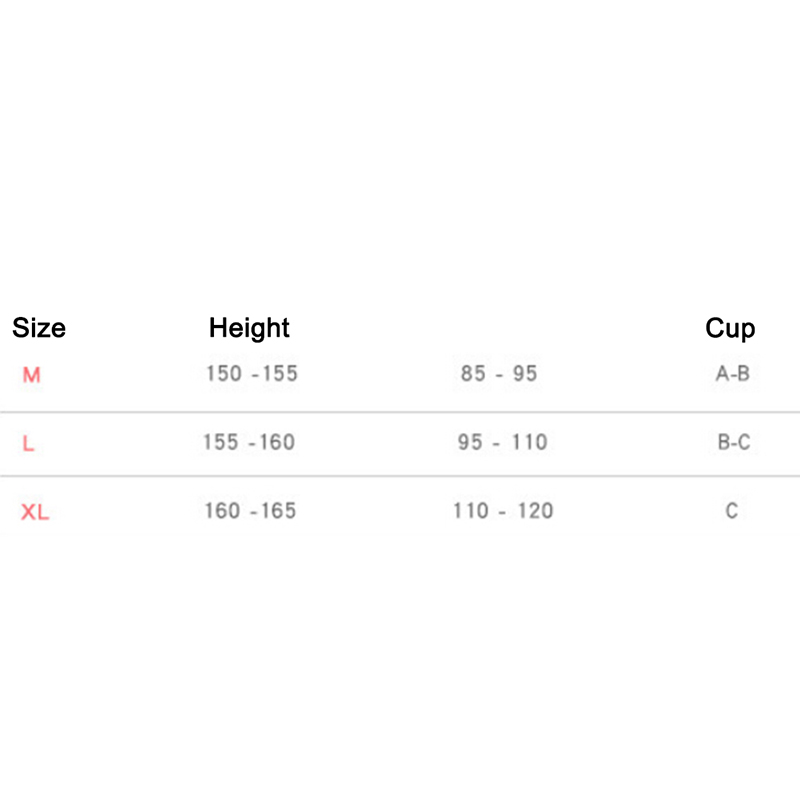
Task: Select the B-C cup value
Action: [x=733, y=442]
